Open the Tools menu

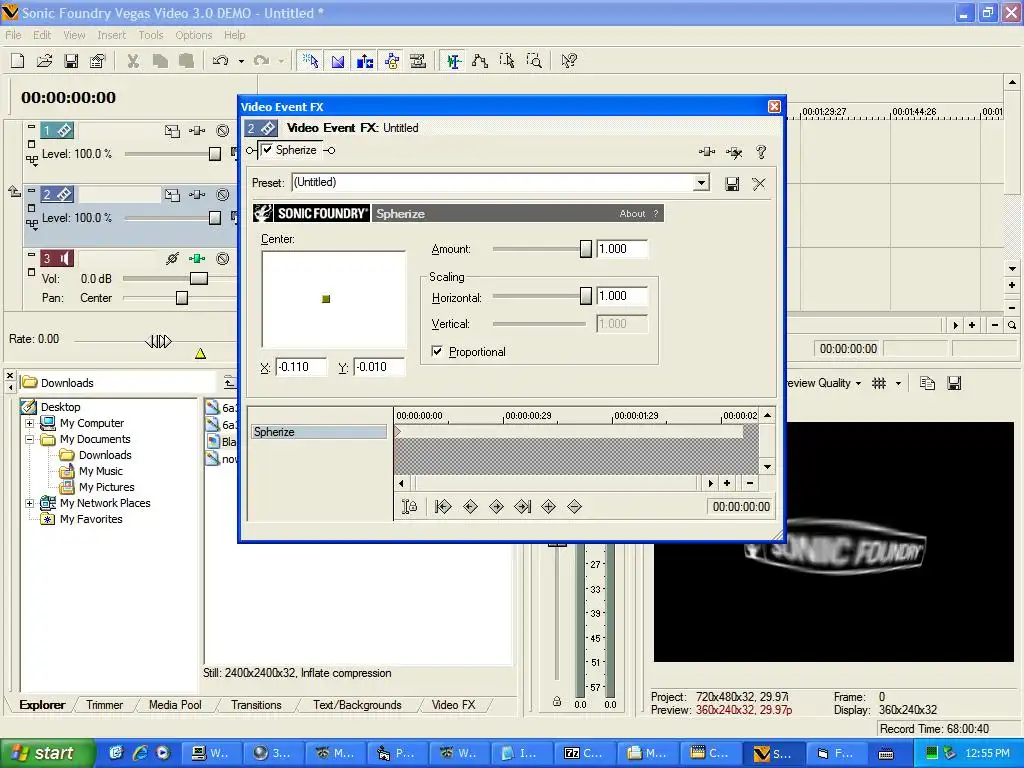coord(151,35)
